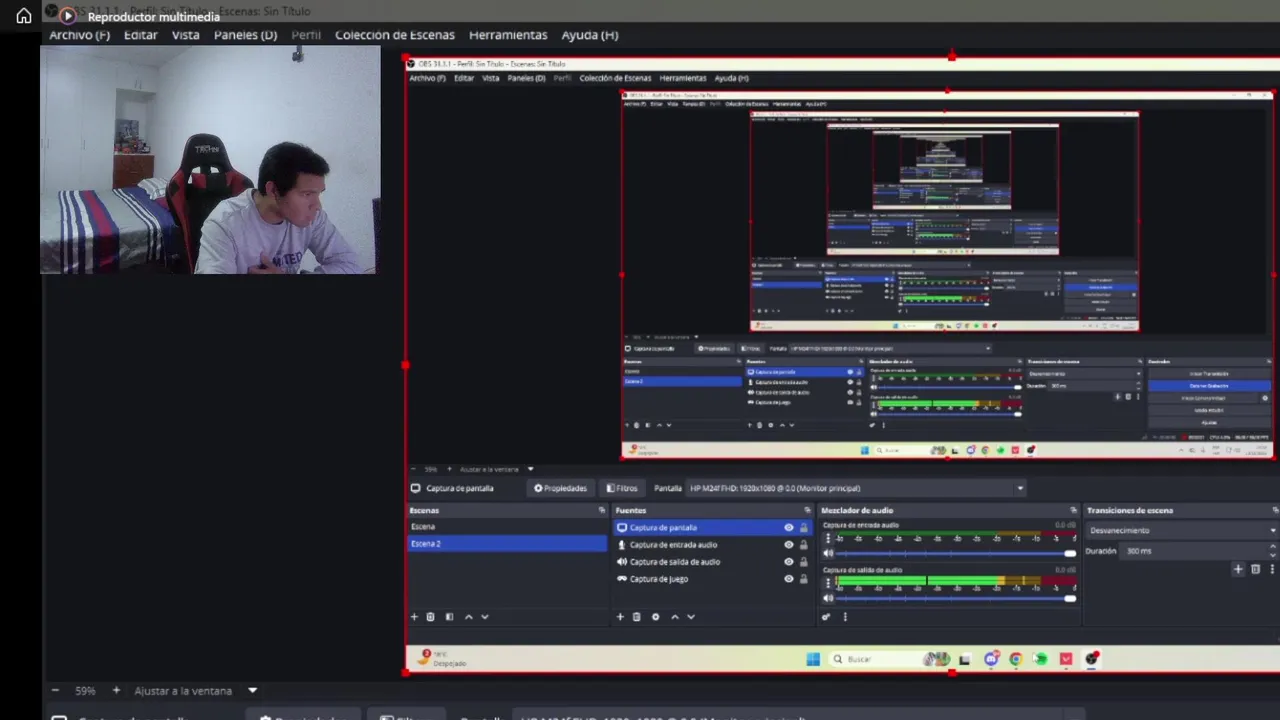
Task: Add a scene transition with plus
Action: click(1238, 569)
